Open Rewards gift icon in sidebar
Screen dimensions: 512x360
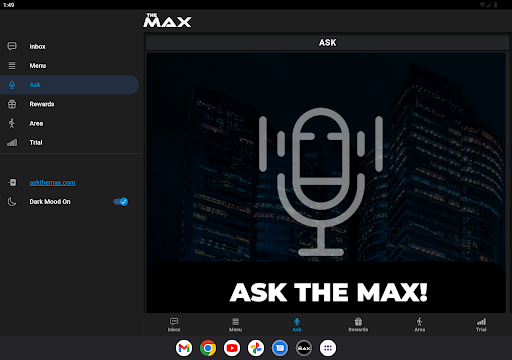(12, 104)
